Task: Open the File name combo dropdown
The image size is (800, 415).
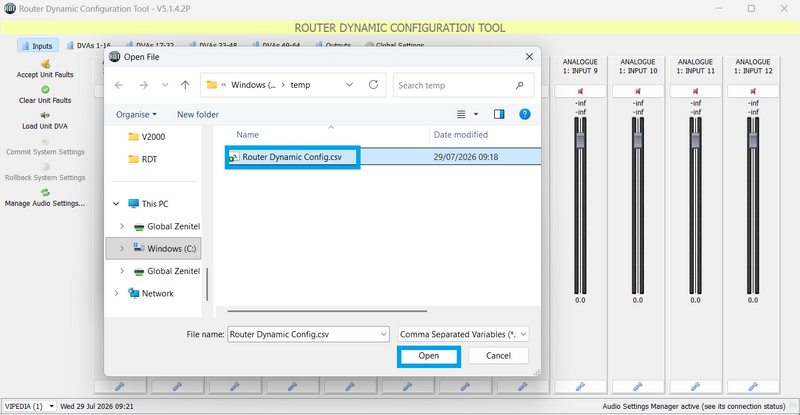Action: click(384, 334)
